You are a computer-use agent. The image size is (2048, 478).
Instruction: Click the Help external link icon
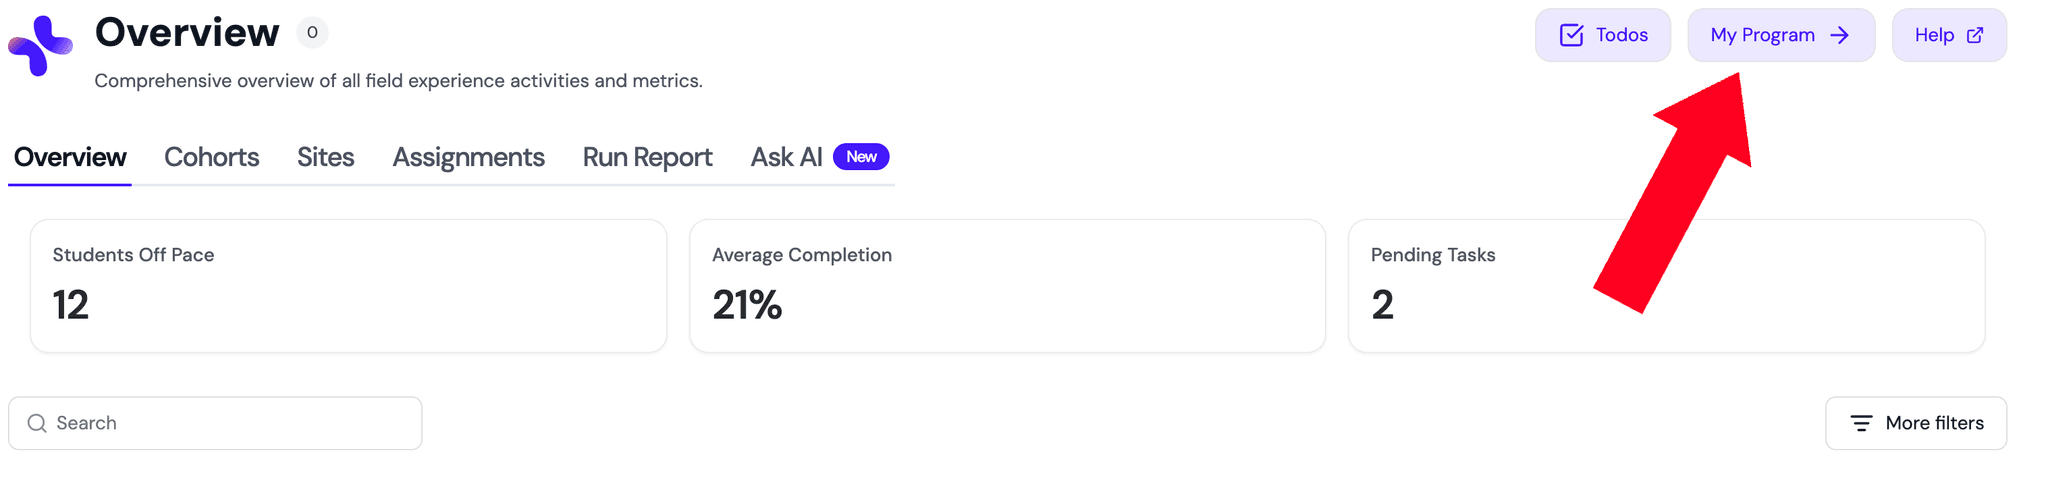(1975, 35)
